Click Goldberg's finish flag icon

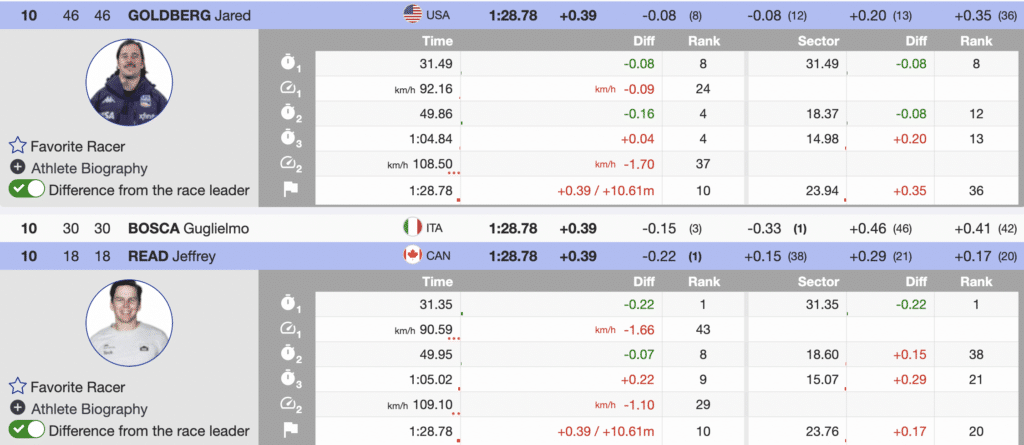[289, 190]
